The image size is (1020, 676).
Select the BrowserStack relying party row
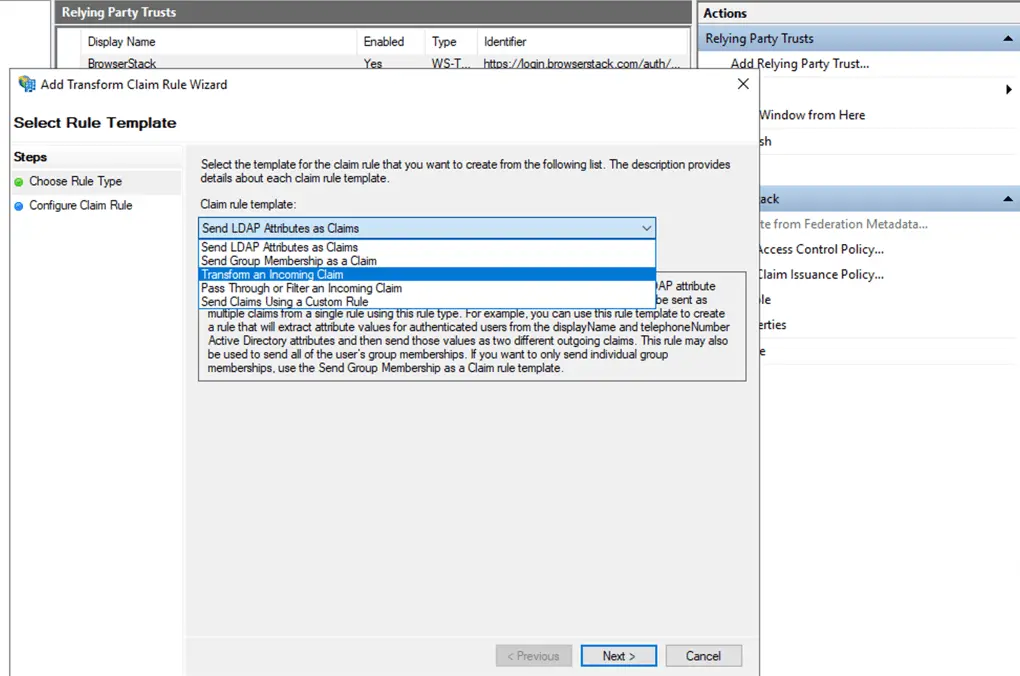click(x=122, y=63)
